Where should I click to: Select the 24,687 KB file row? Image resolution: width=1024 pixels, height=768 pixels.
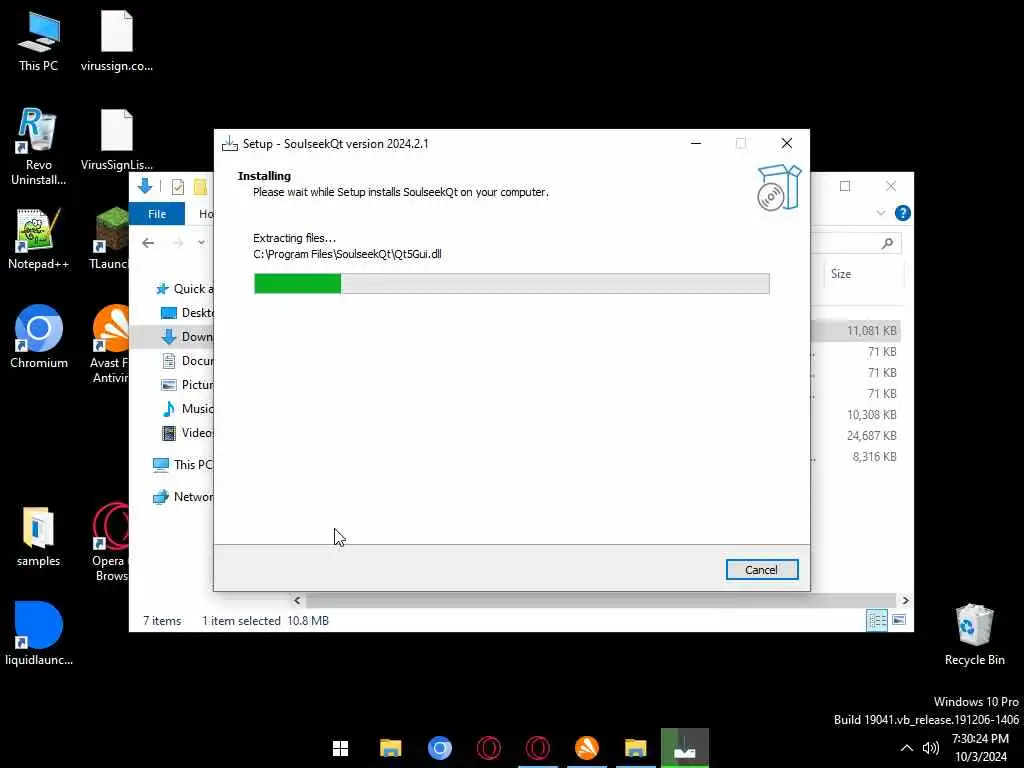856,436
